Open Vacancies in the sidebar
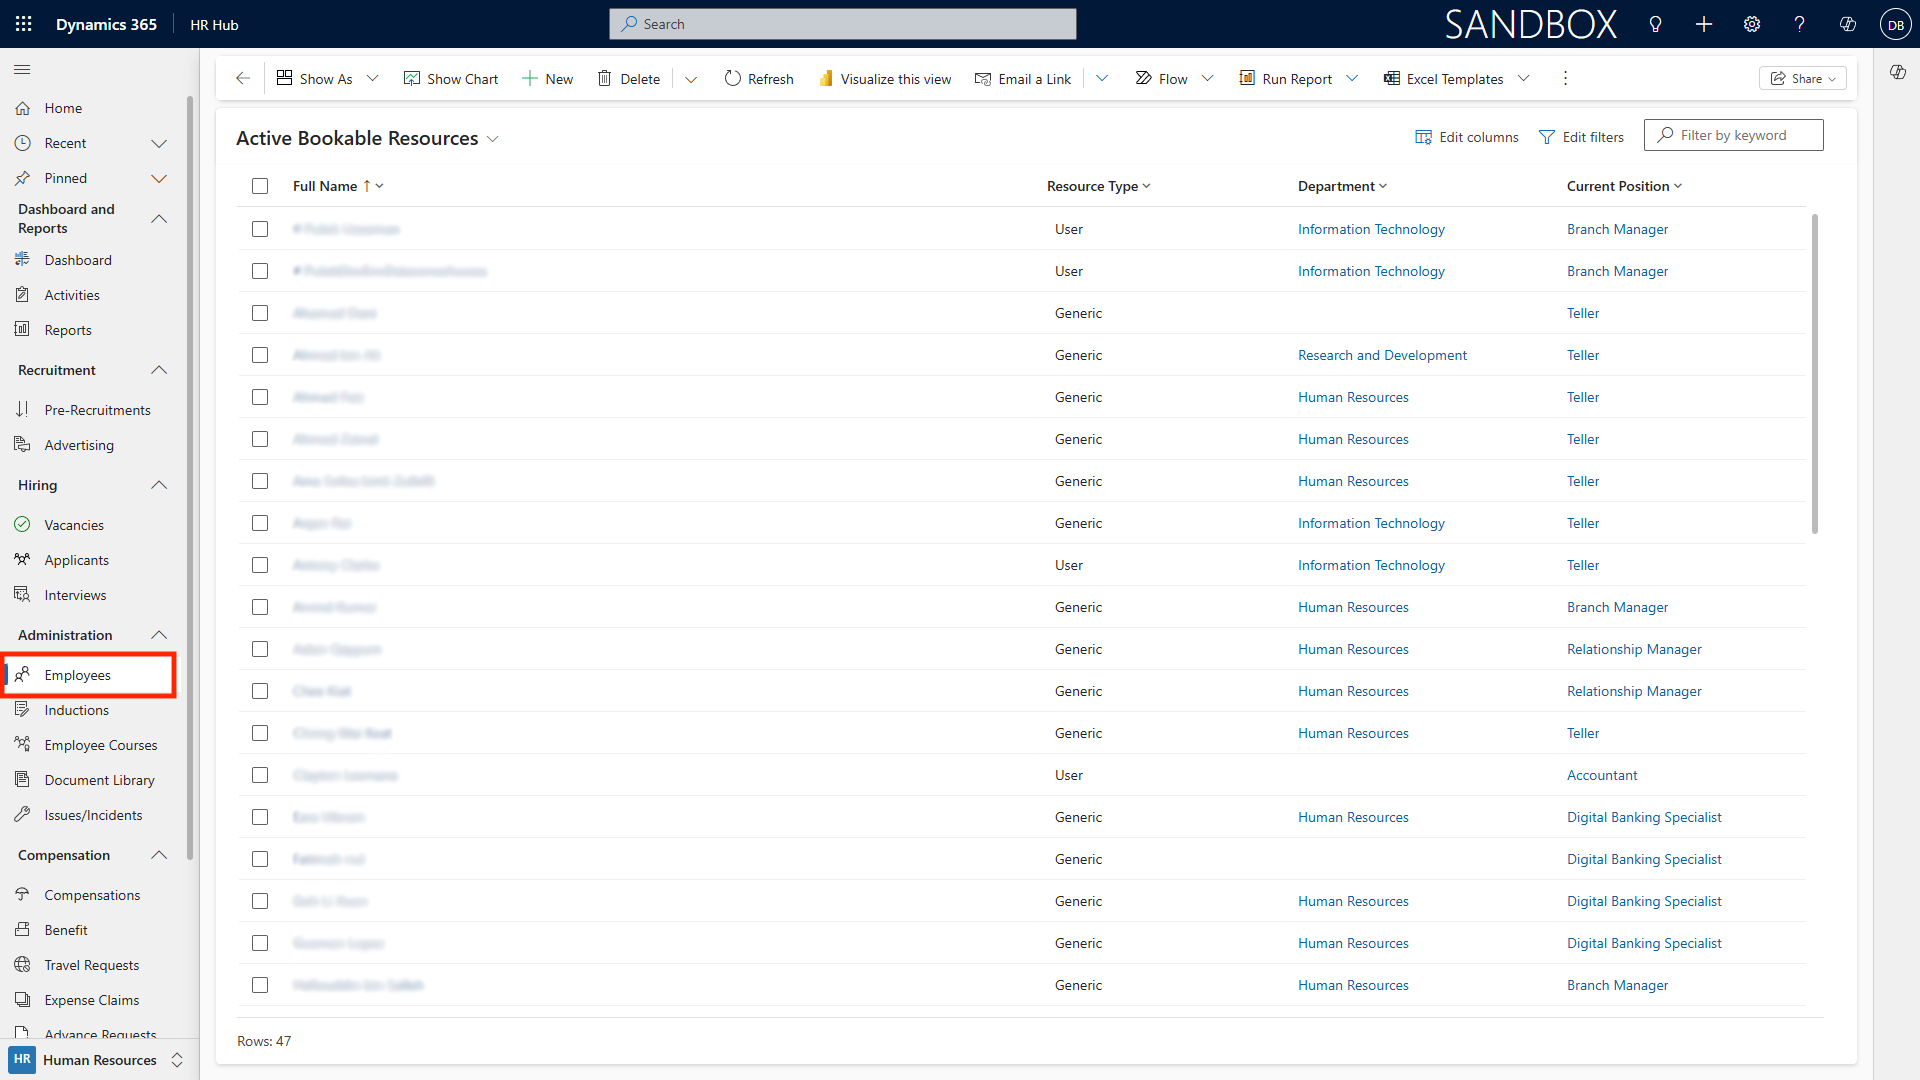 74,525
